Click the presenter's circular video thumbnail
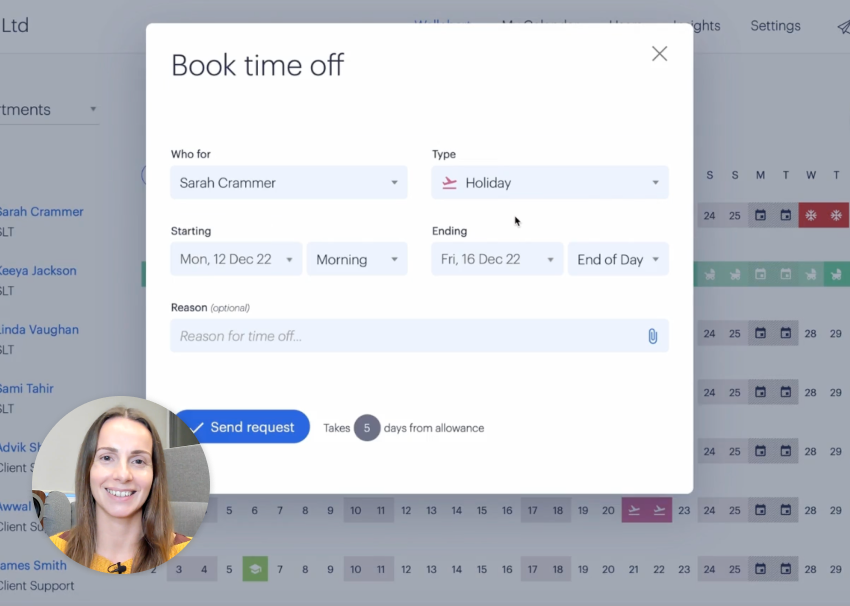The image size is (850, 606). pos(120,485)
